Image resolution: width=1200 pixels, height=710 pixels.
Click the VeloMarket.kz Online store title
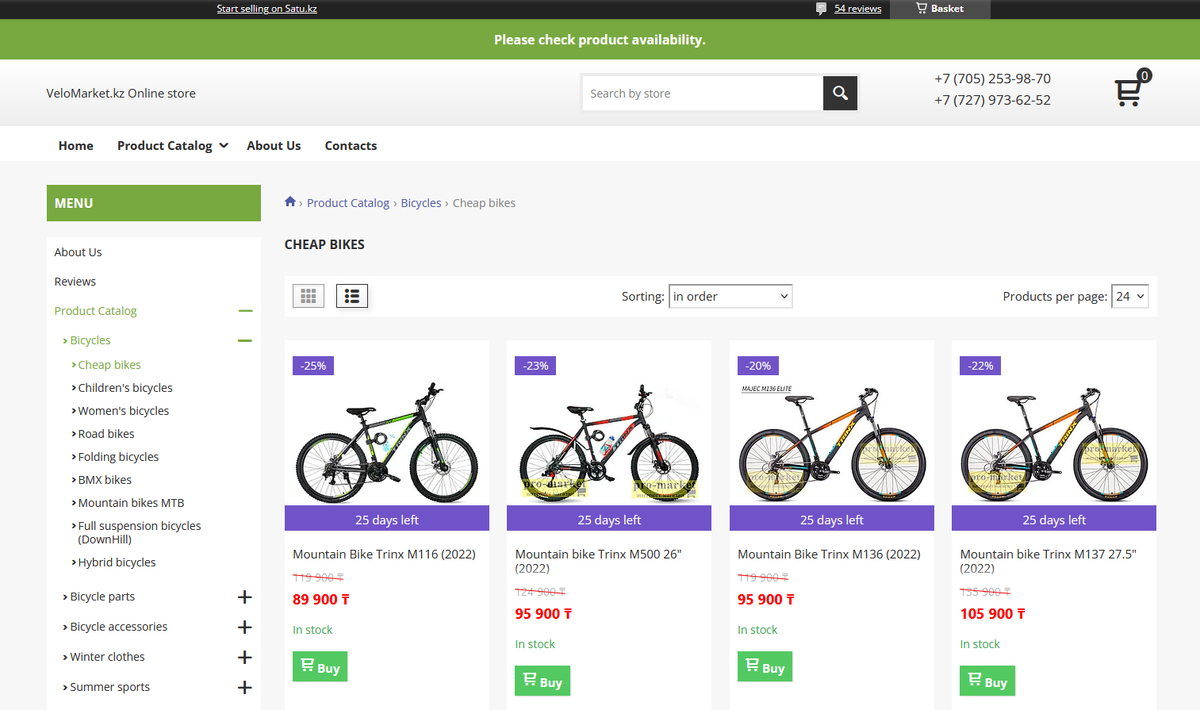pos(121,93)
